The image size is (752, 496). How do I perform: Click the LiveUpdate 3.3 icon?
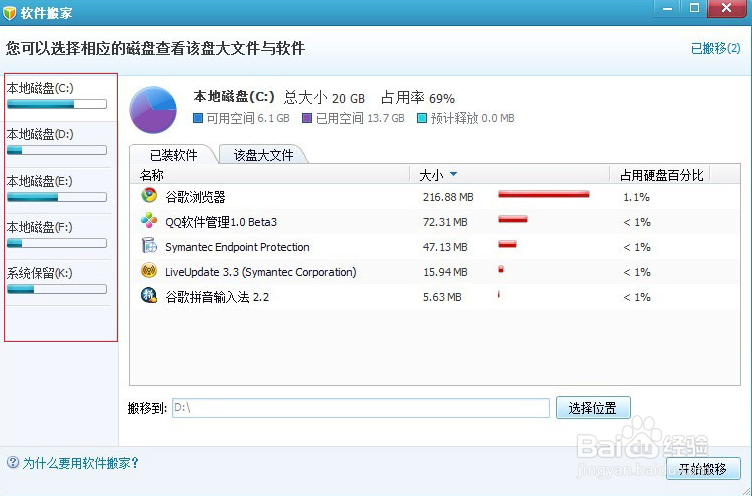point(149,270)
